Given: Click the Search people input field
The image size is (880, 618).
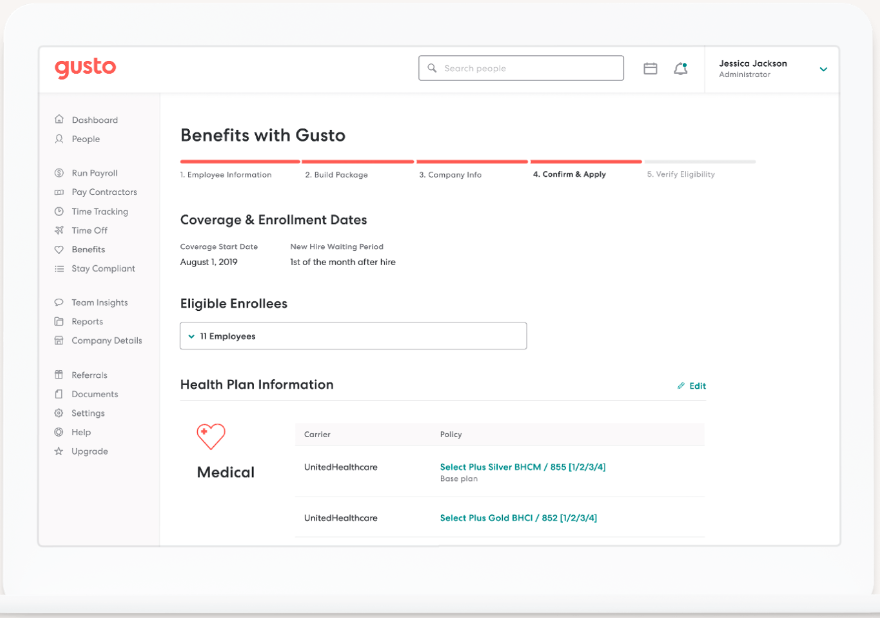Looking at the screenshot, I should coord(521,68).
